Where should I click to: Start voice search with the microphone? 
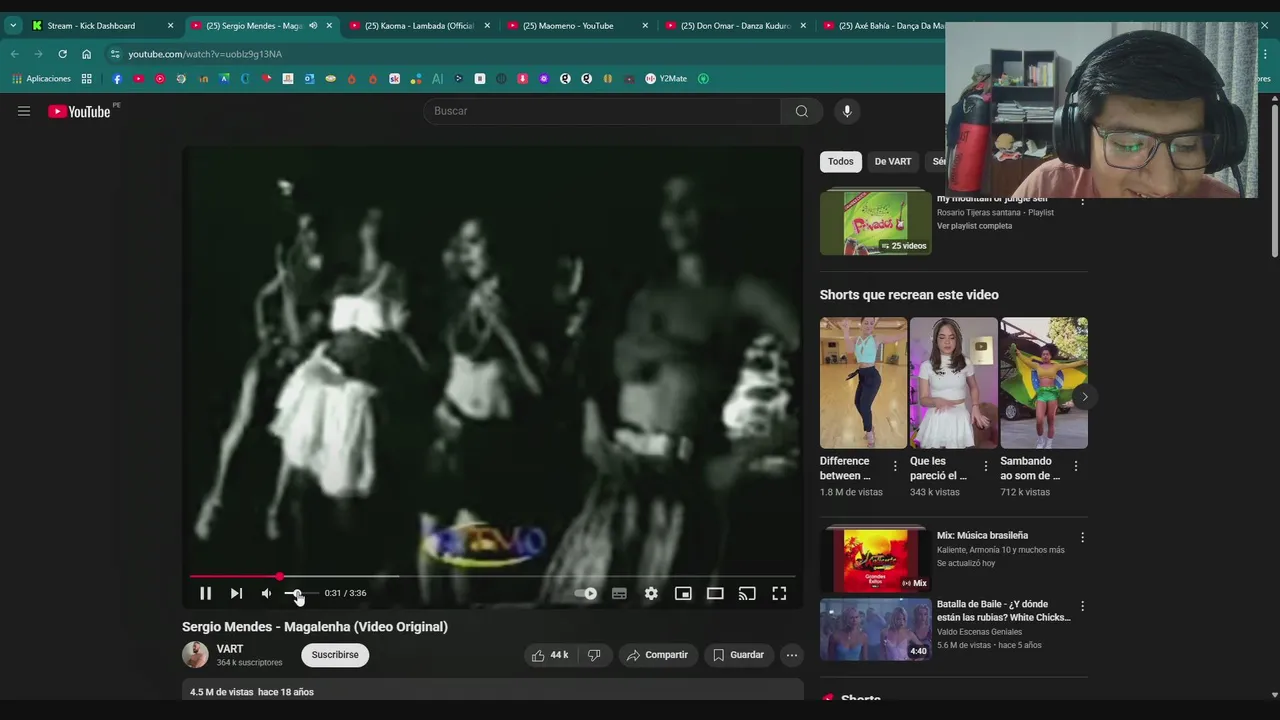(x=847, y=111)
